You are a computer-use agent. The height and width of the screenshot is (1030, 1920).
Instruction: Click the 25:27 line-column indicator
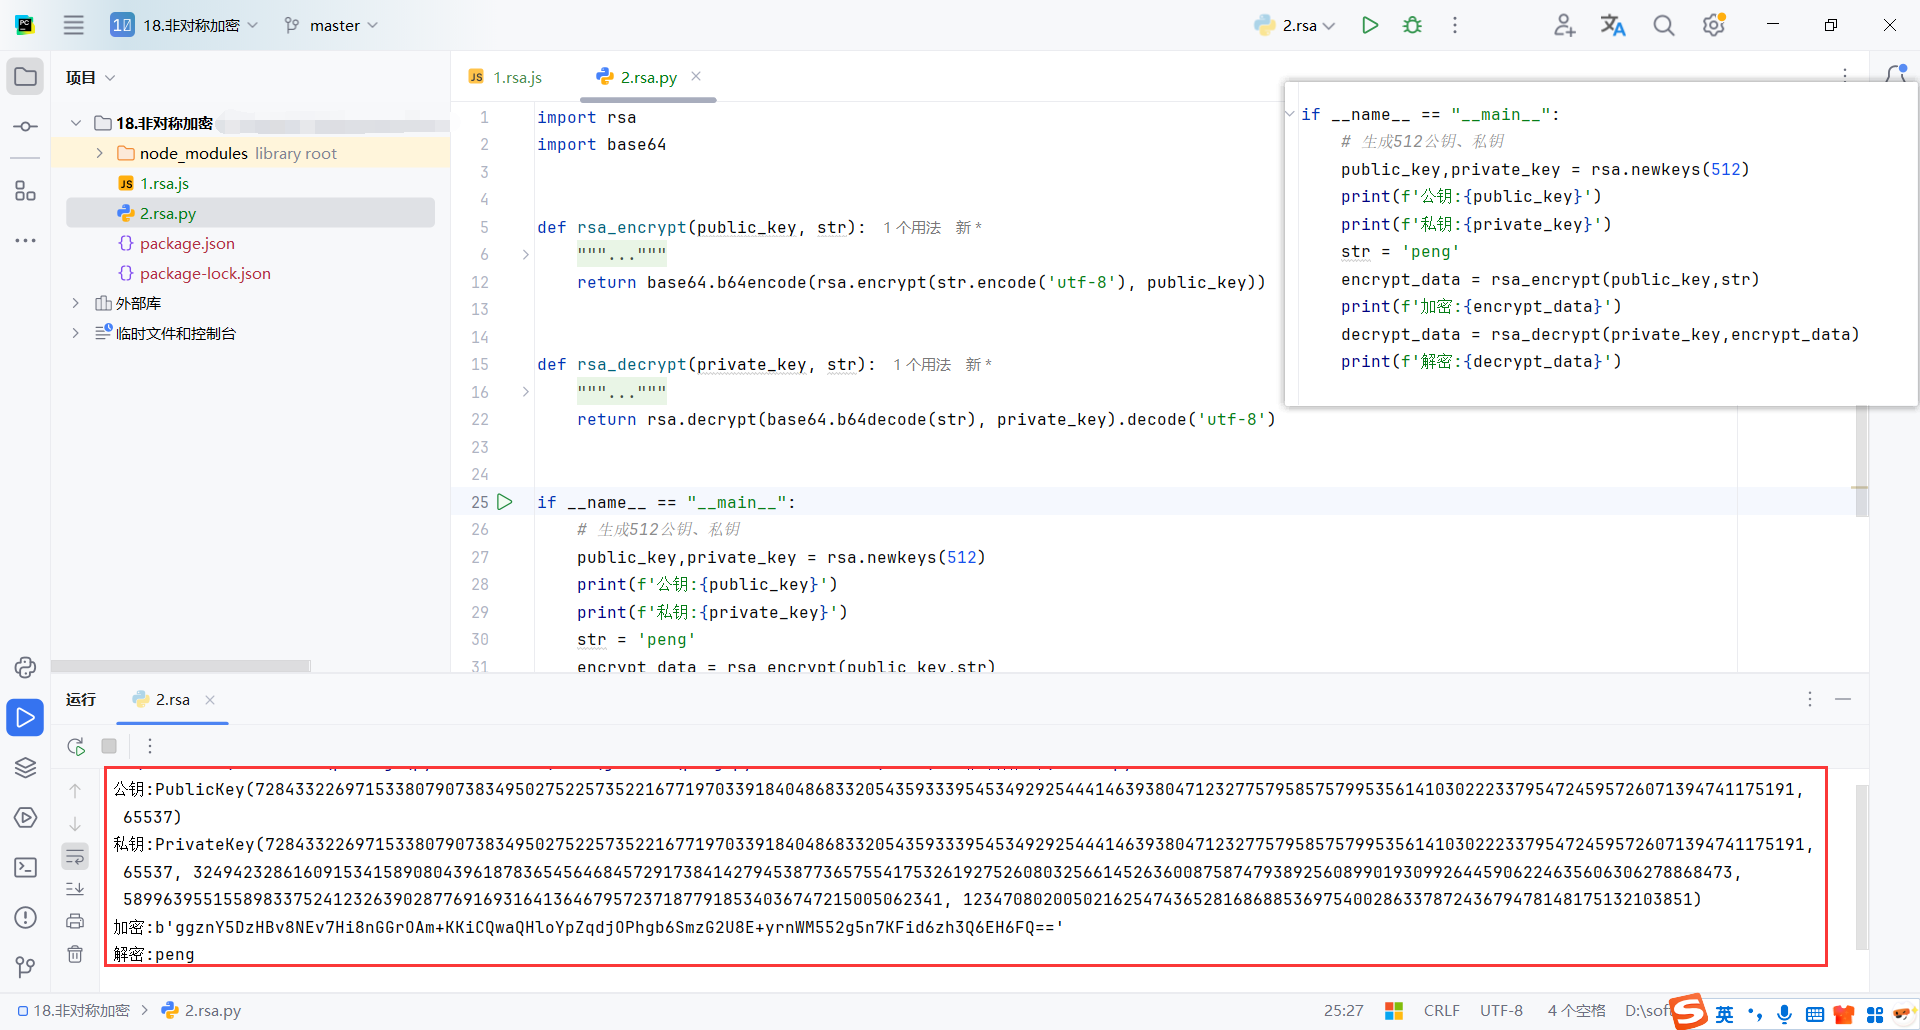pos(1343,1011)
